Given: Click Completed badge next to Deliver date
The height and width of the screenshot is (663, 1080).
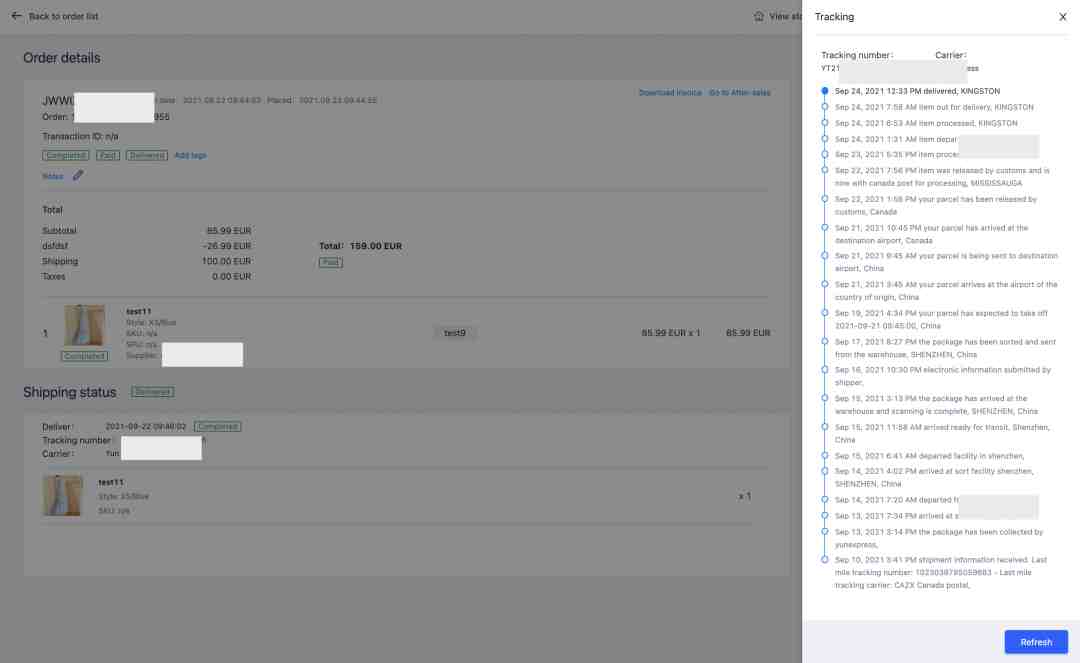Looking at the screenshot, I should pos(217,426).
